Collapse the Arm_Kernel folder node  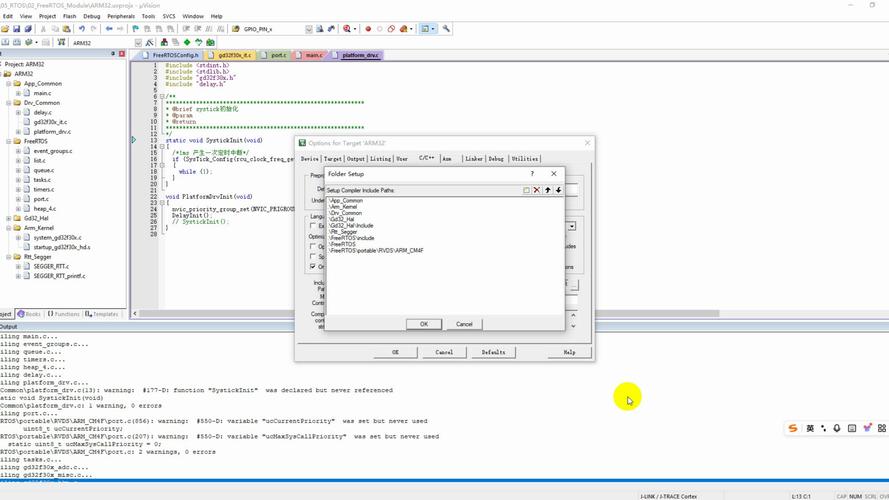(x=9, y=228)
